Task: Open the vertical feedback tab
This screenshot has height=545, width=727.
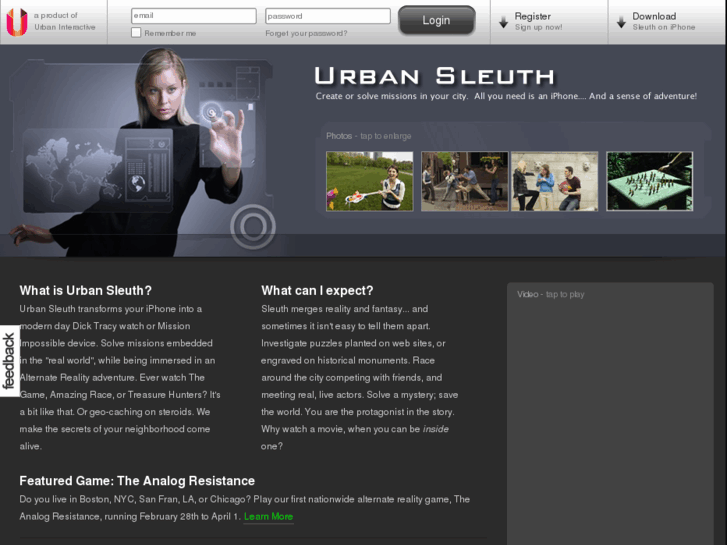Action: (x=9, y=361)
